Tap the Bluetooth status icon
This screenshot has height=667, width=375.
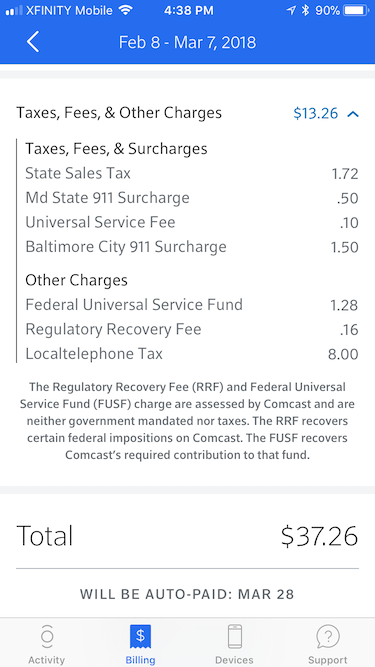305,11
